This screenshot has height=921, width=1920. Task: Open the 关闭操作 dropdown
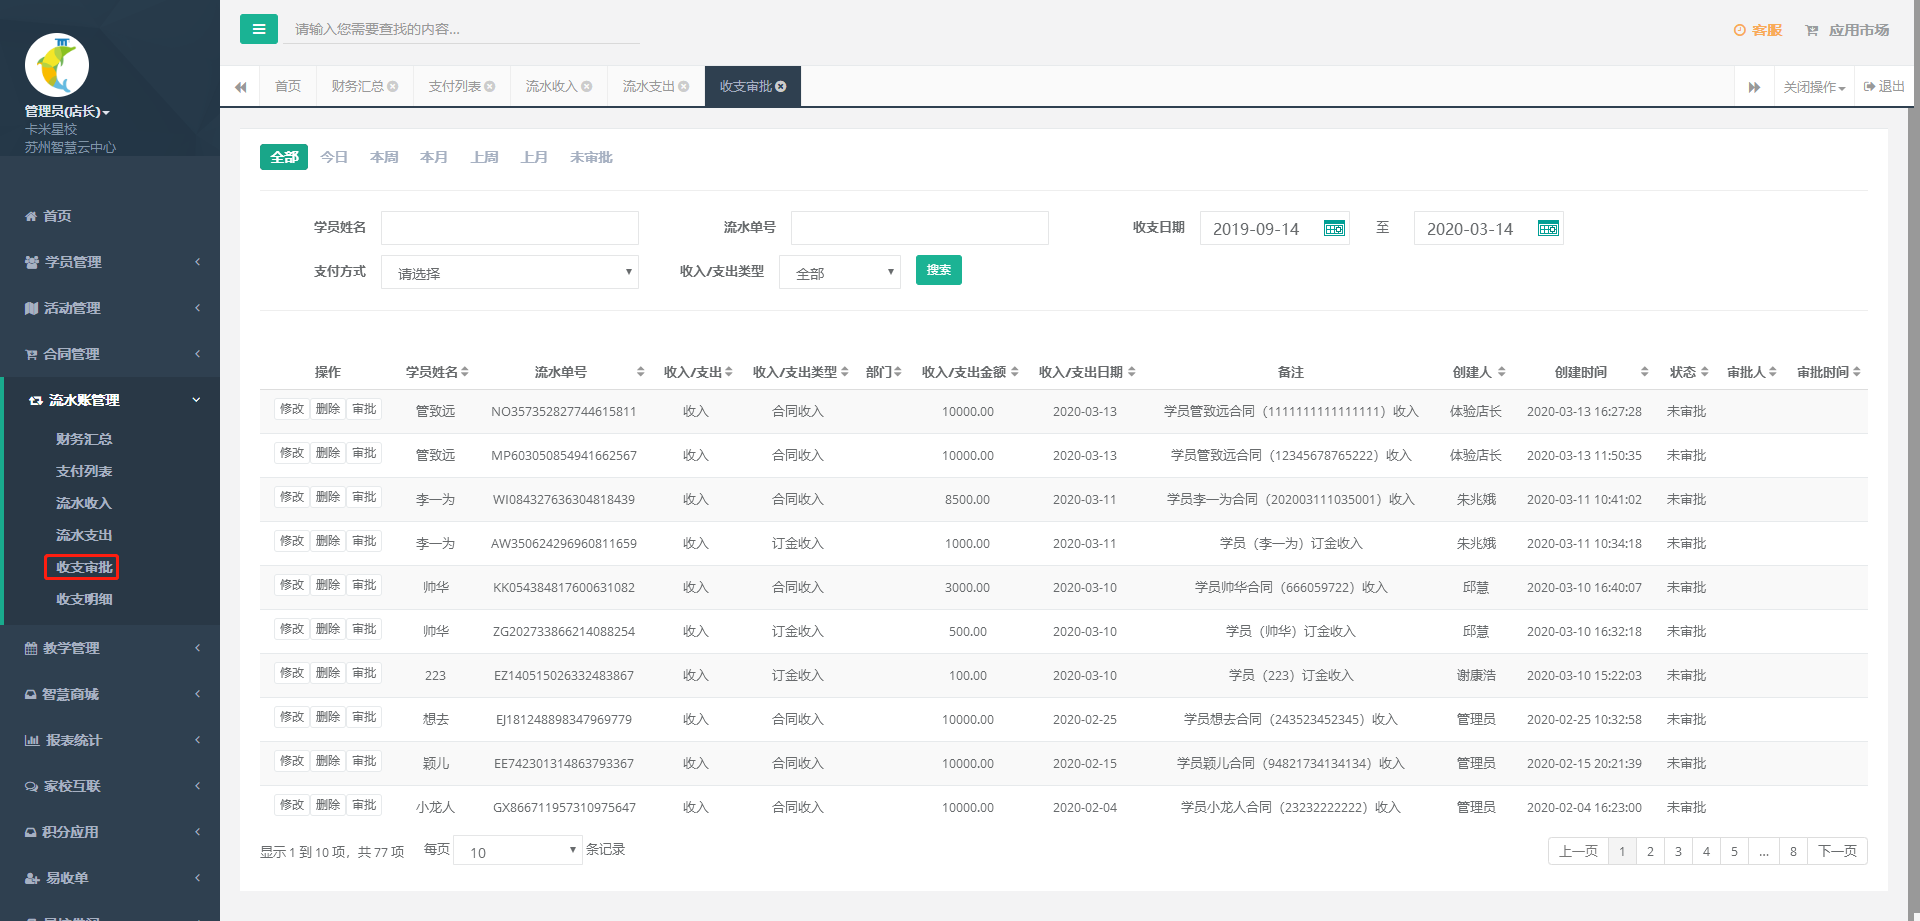[x=1814, y=87]
